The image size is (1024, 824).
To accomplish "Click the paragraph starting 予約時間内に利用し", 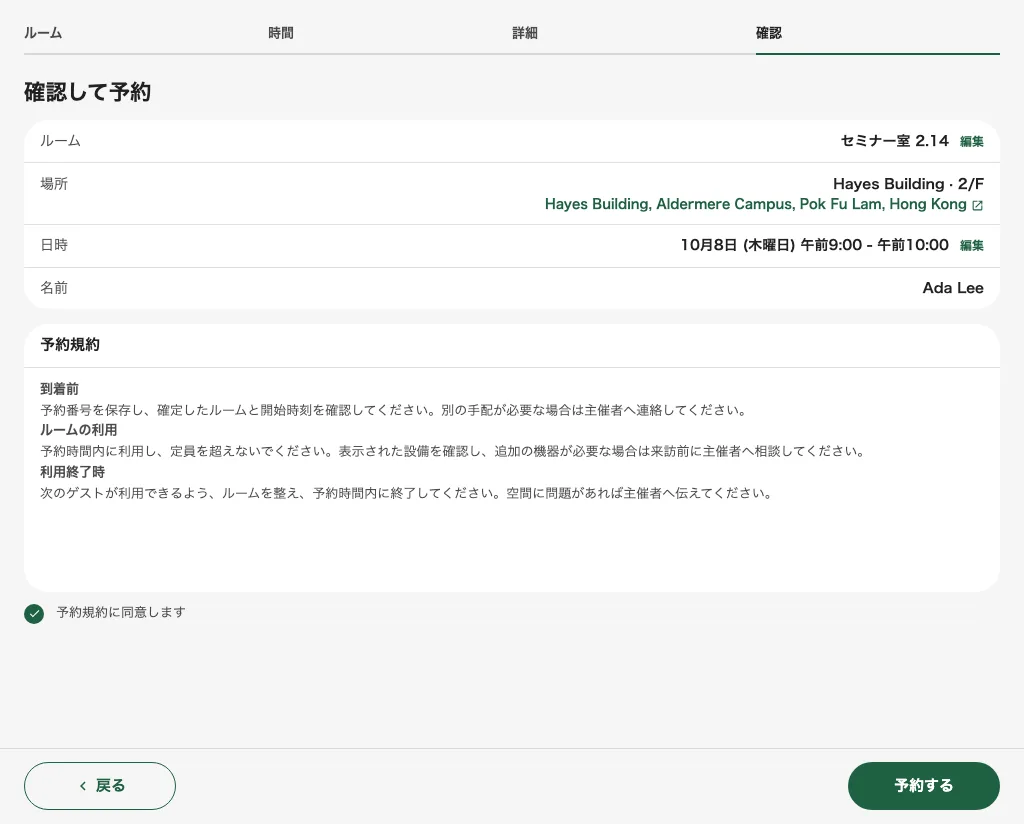I will [453, 451].
